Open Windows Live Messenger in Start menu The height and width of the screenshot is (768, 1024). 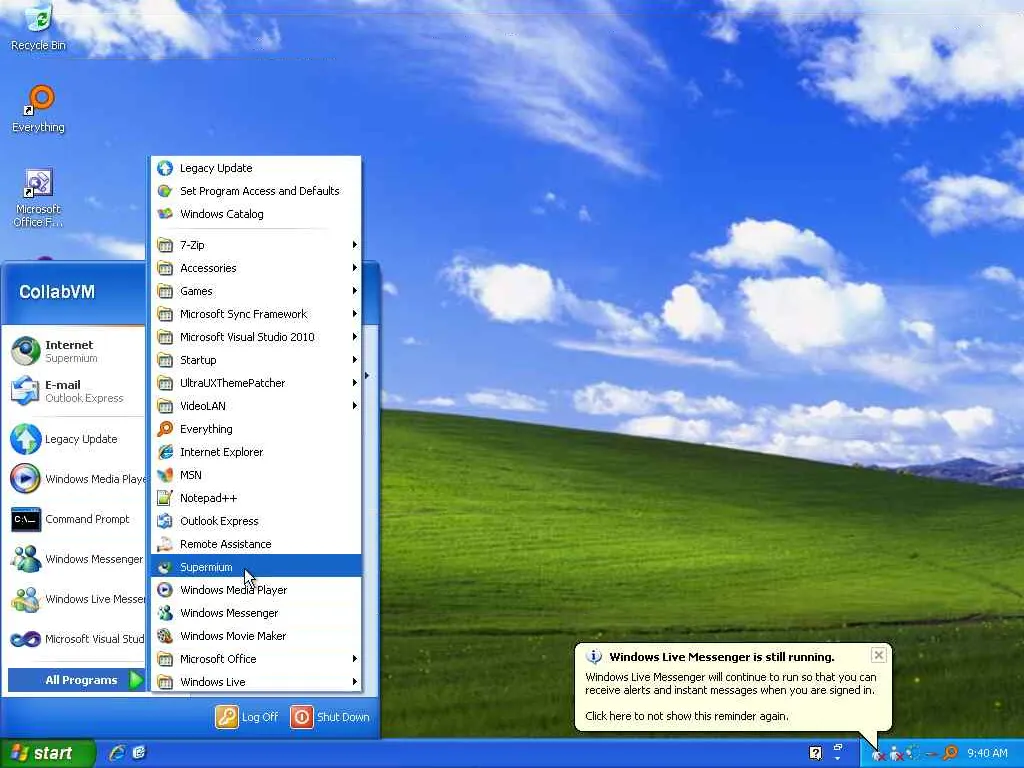pos(74,599)
